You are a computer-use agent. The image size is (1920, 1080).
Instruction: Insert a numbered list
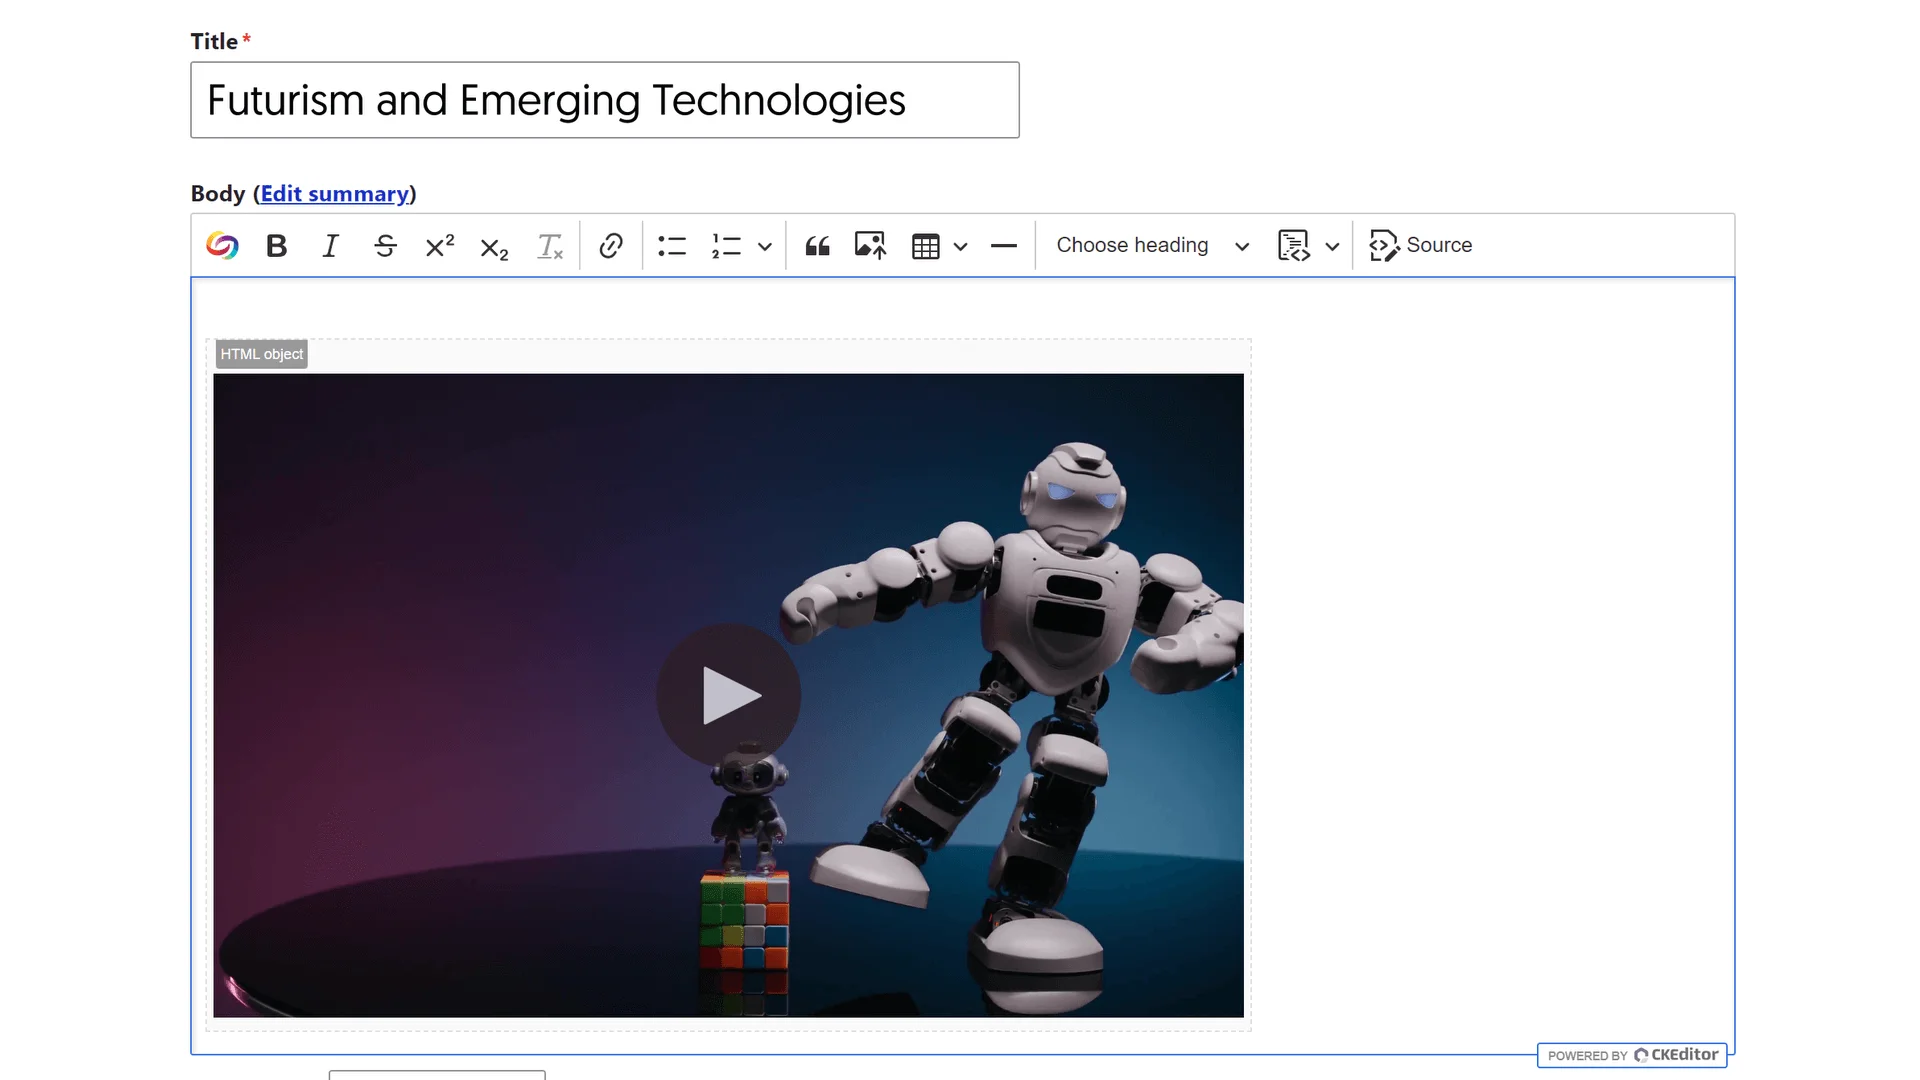click(727, 245)
